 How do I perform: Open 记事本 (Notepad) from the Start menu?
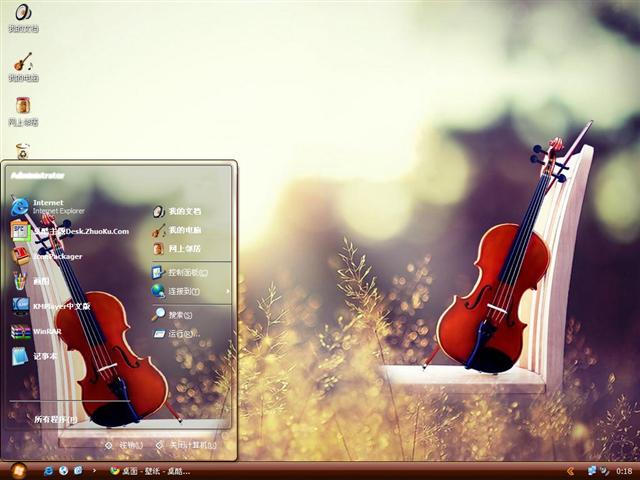(34, 356)
